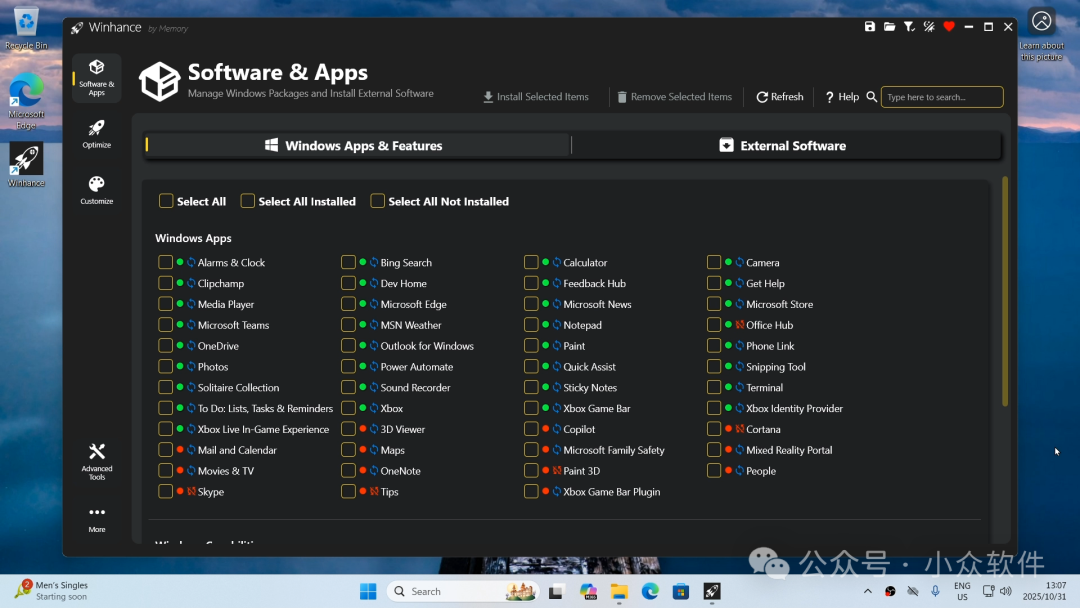Image resolution: width=1080 pixels, height=608 pixels.
Task: Click the ENG US language indicator
Action: tap(962, 591)
